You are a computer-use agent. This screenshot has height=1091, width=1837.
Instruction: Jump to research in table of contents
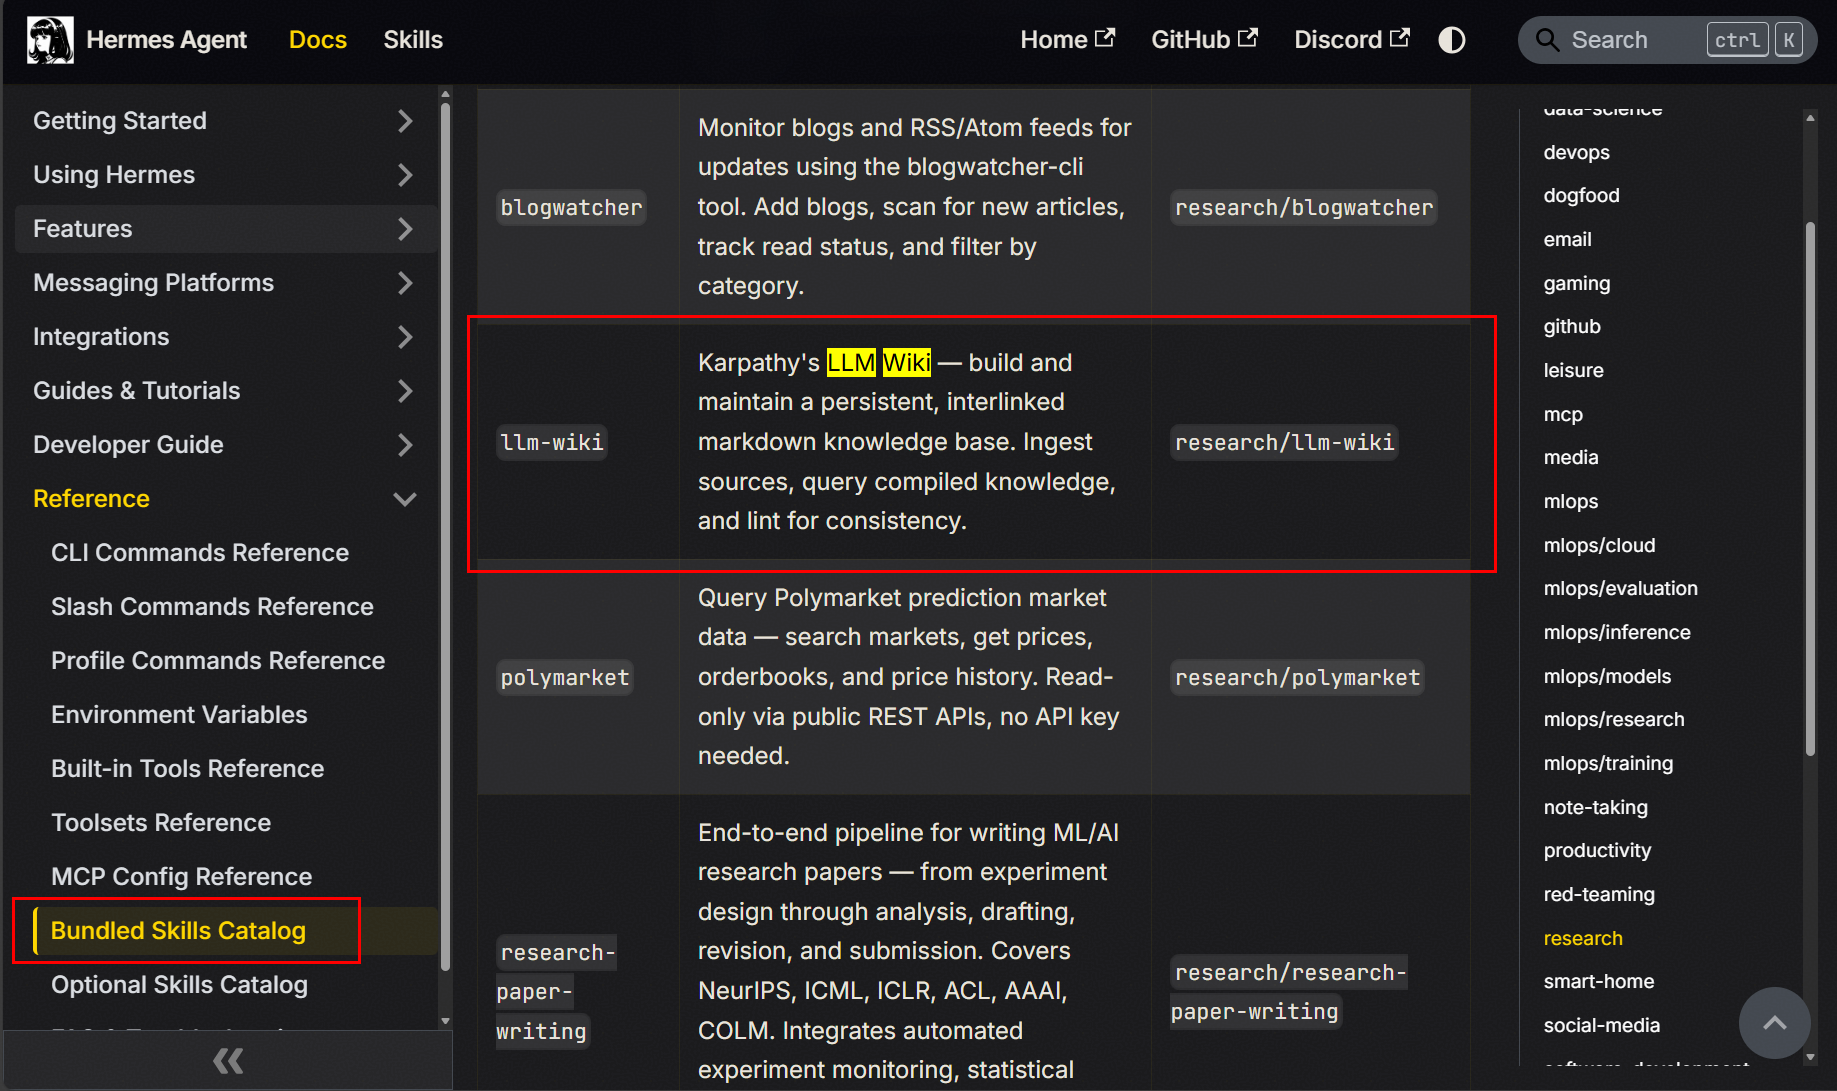pos(1583,938)
